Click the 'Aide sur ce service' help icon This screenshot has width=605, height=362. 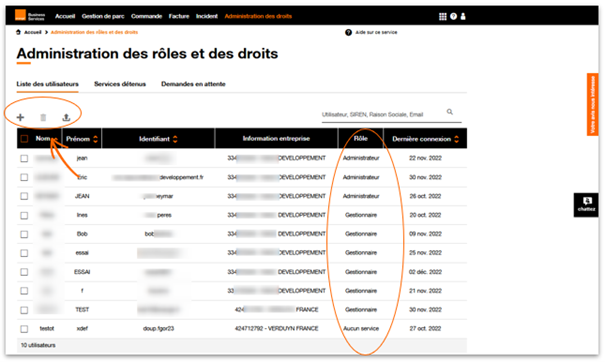pyautogui.click(x=348, y=32)
